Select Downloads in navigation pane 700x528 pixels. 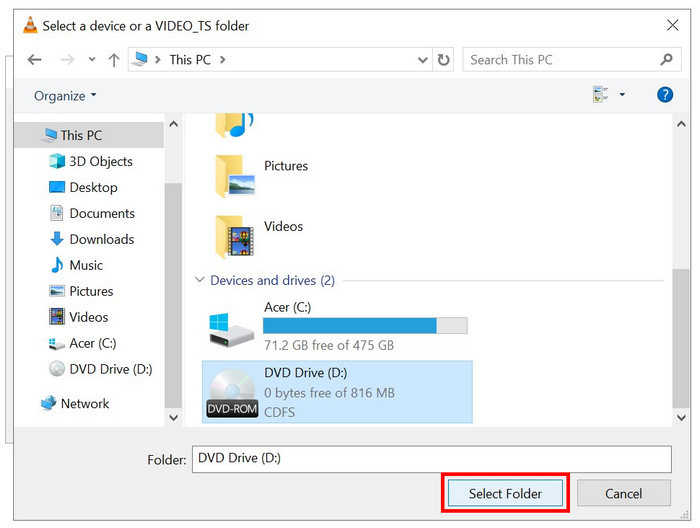tap(102, 239)
